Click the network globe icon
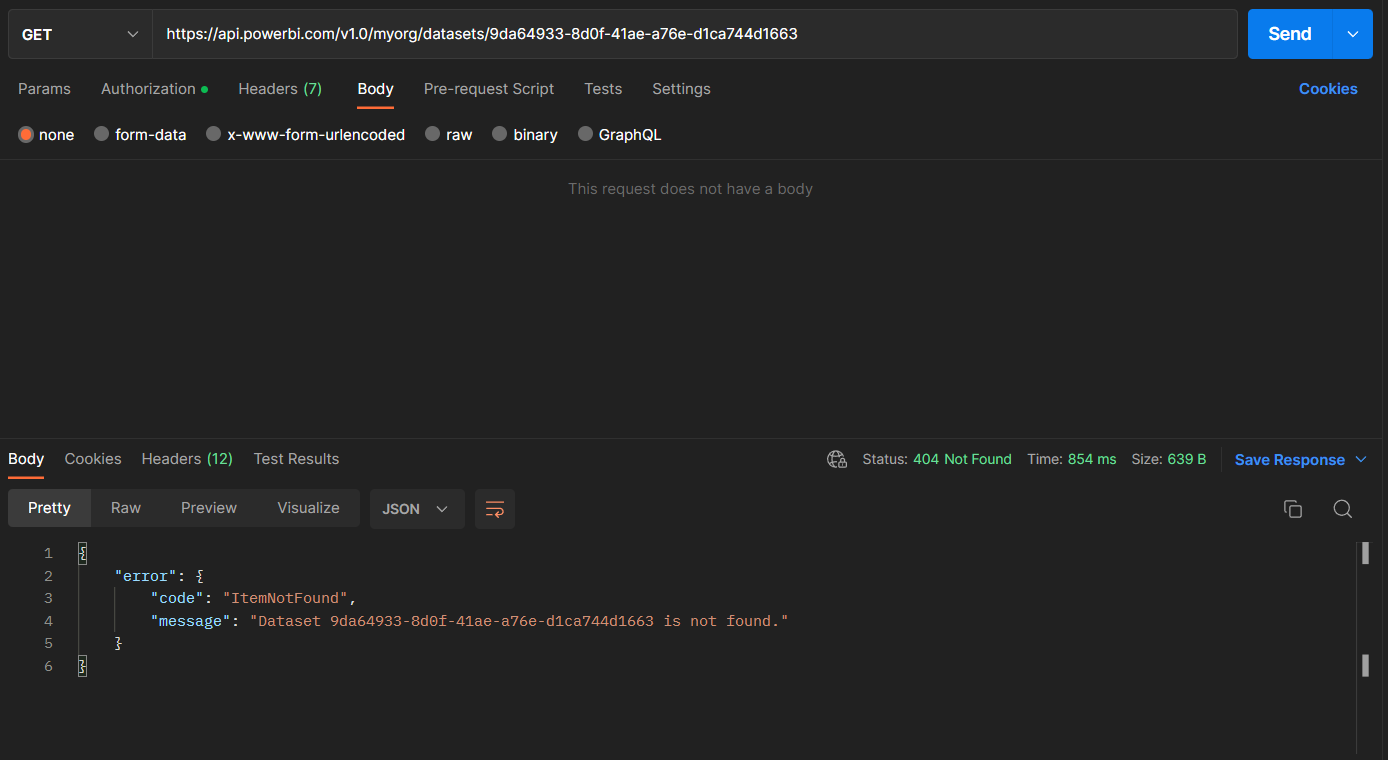 point(837,459)
